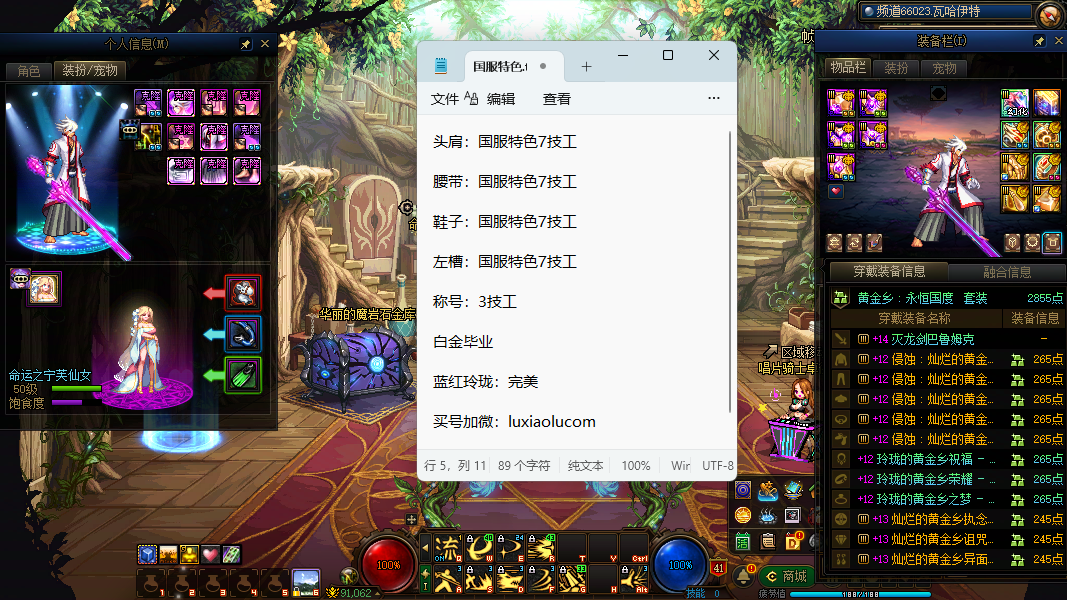
Task: Click the green pet equipment slot
Action: click(243, 376)
